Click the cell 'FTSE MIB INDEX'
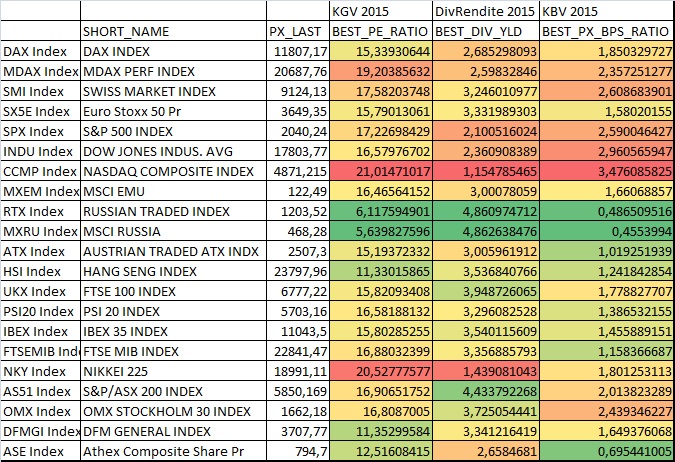 tap(173, 351)
